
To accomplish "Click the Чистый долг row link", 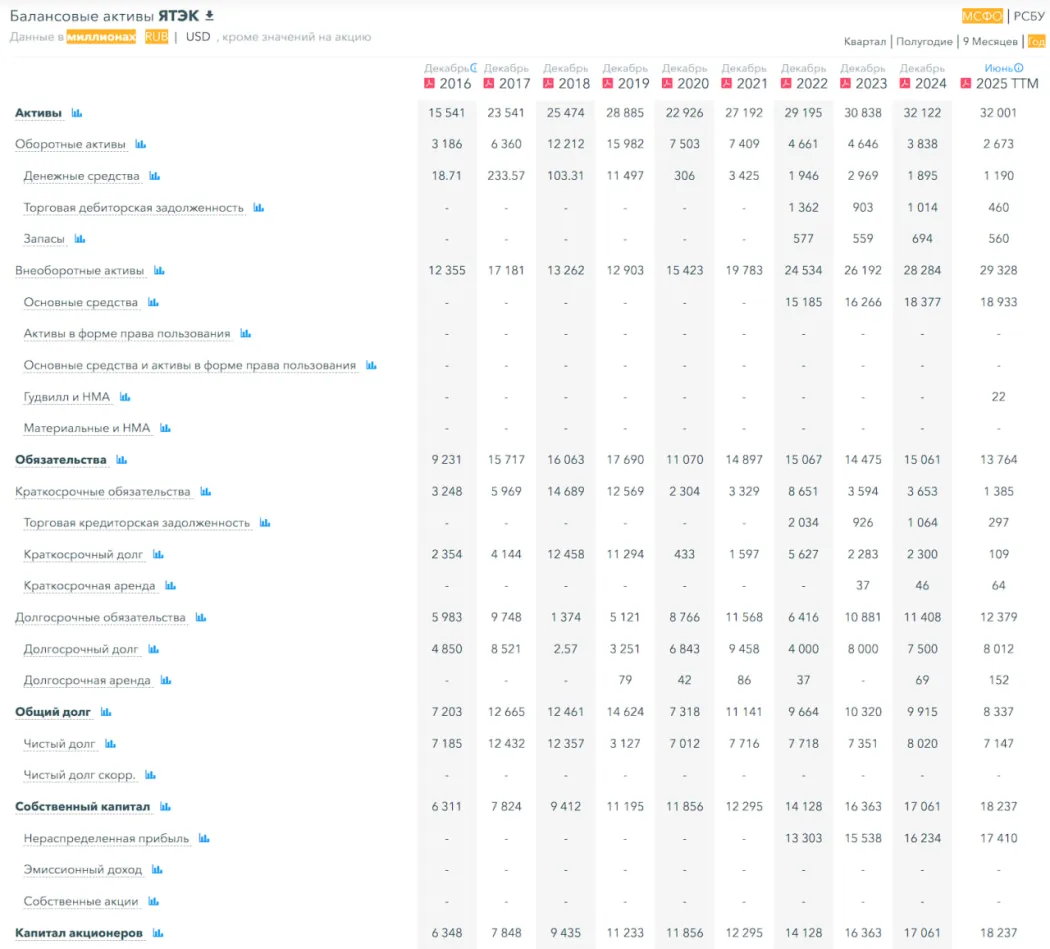I will 60,744.
